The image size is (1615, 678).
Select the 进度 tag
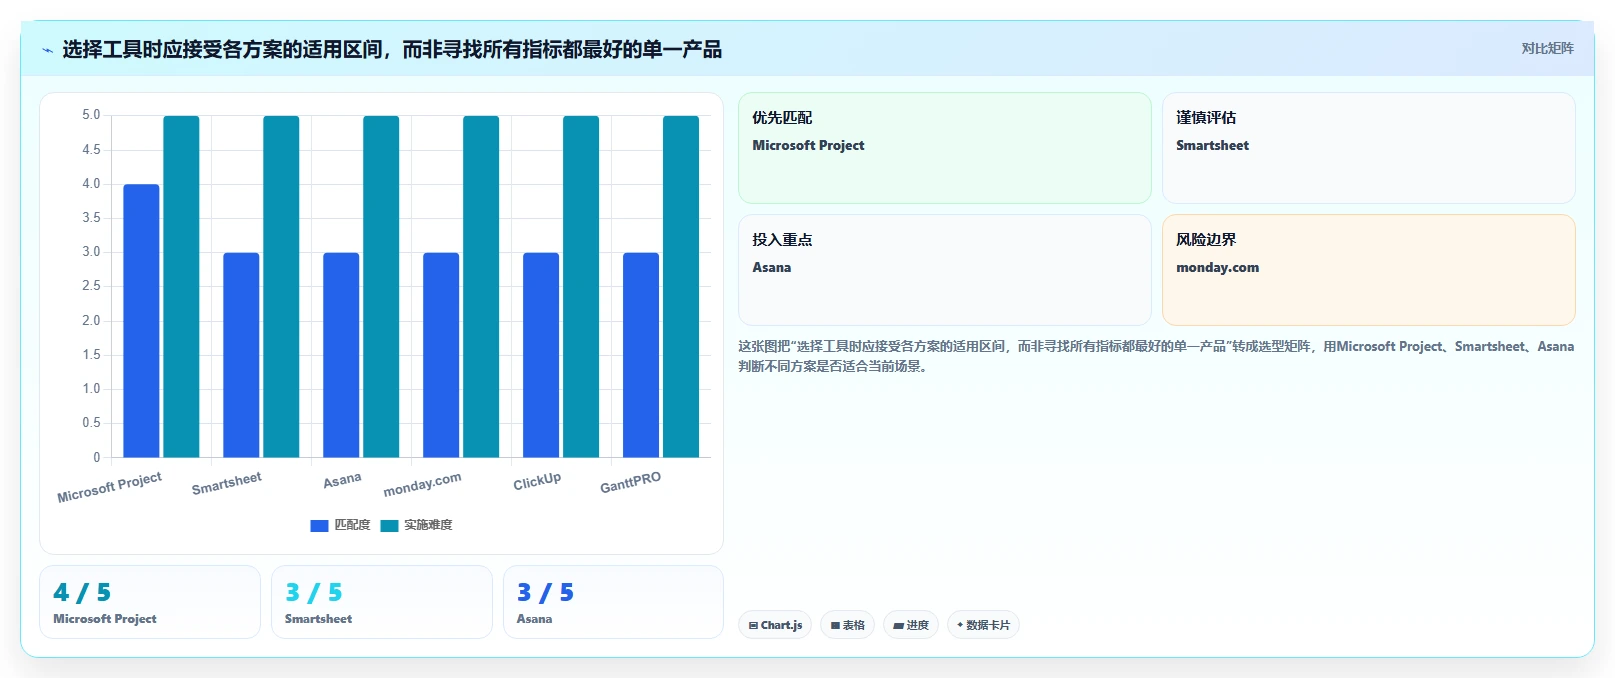(911, 625)
